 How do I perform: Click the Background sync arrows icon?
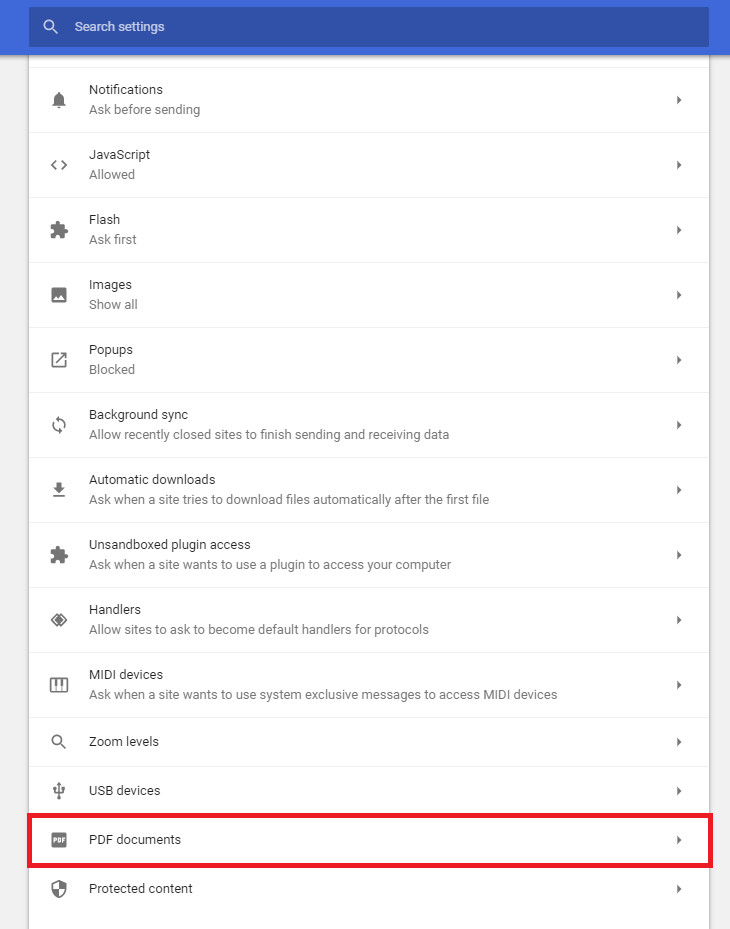pyautogui.click(x=59, y=425)
